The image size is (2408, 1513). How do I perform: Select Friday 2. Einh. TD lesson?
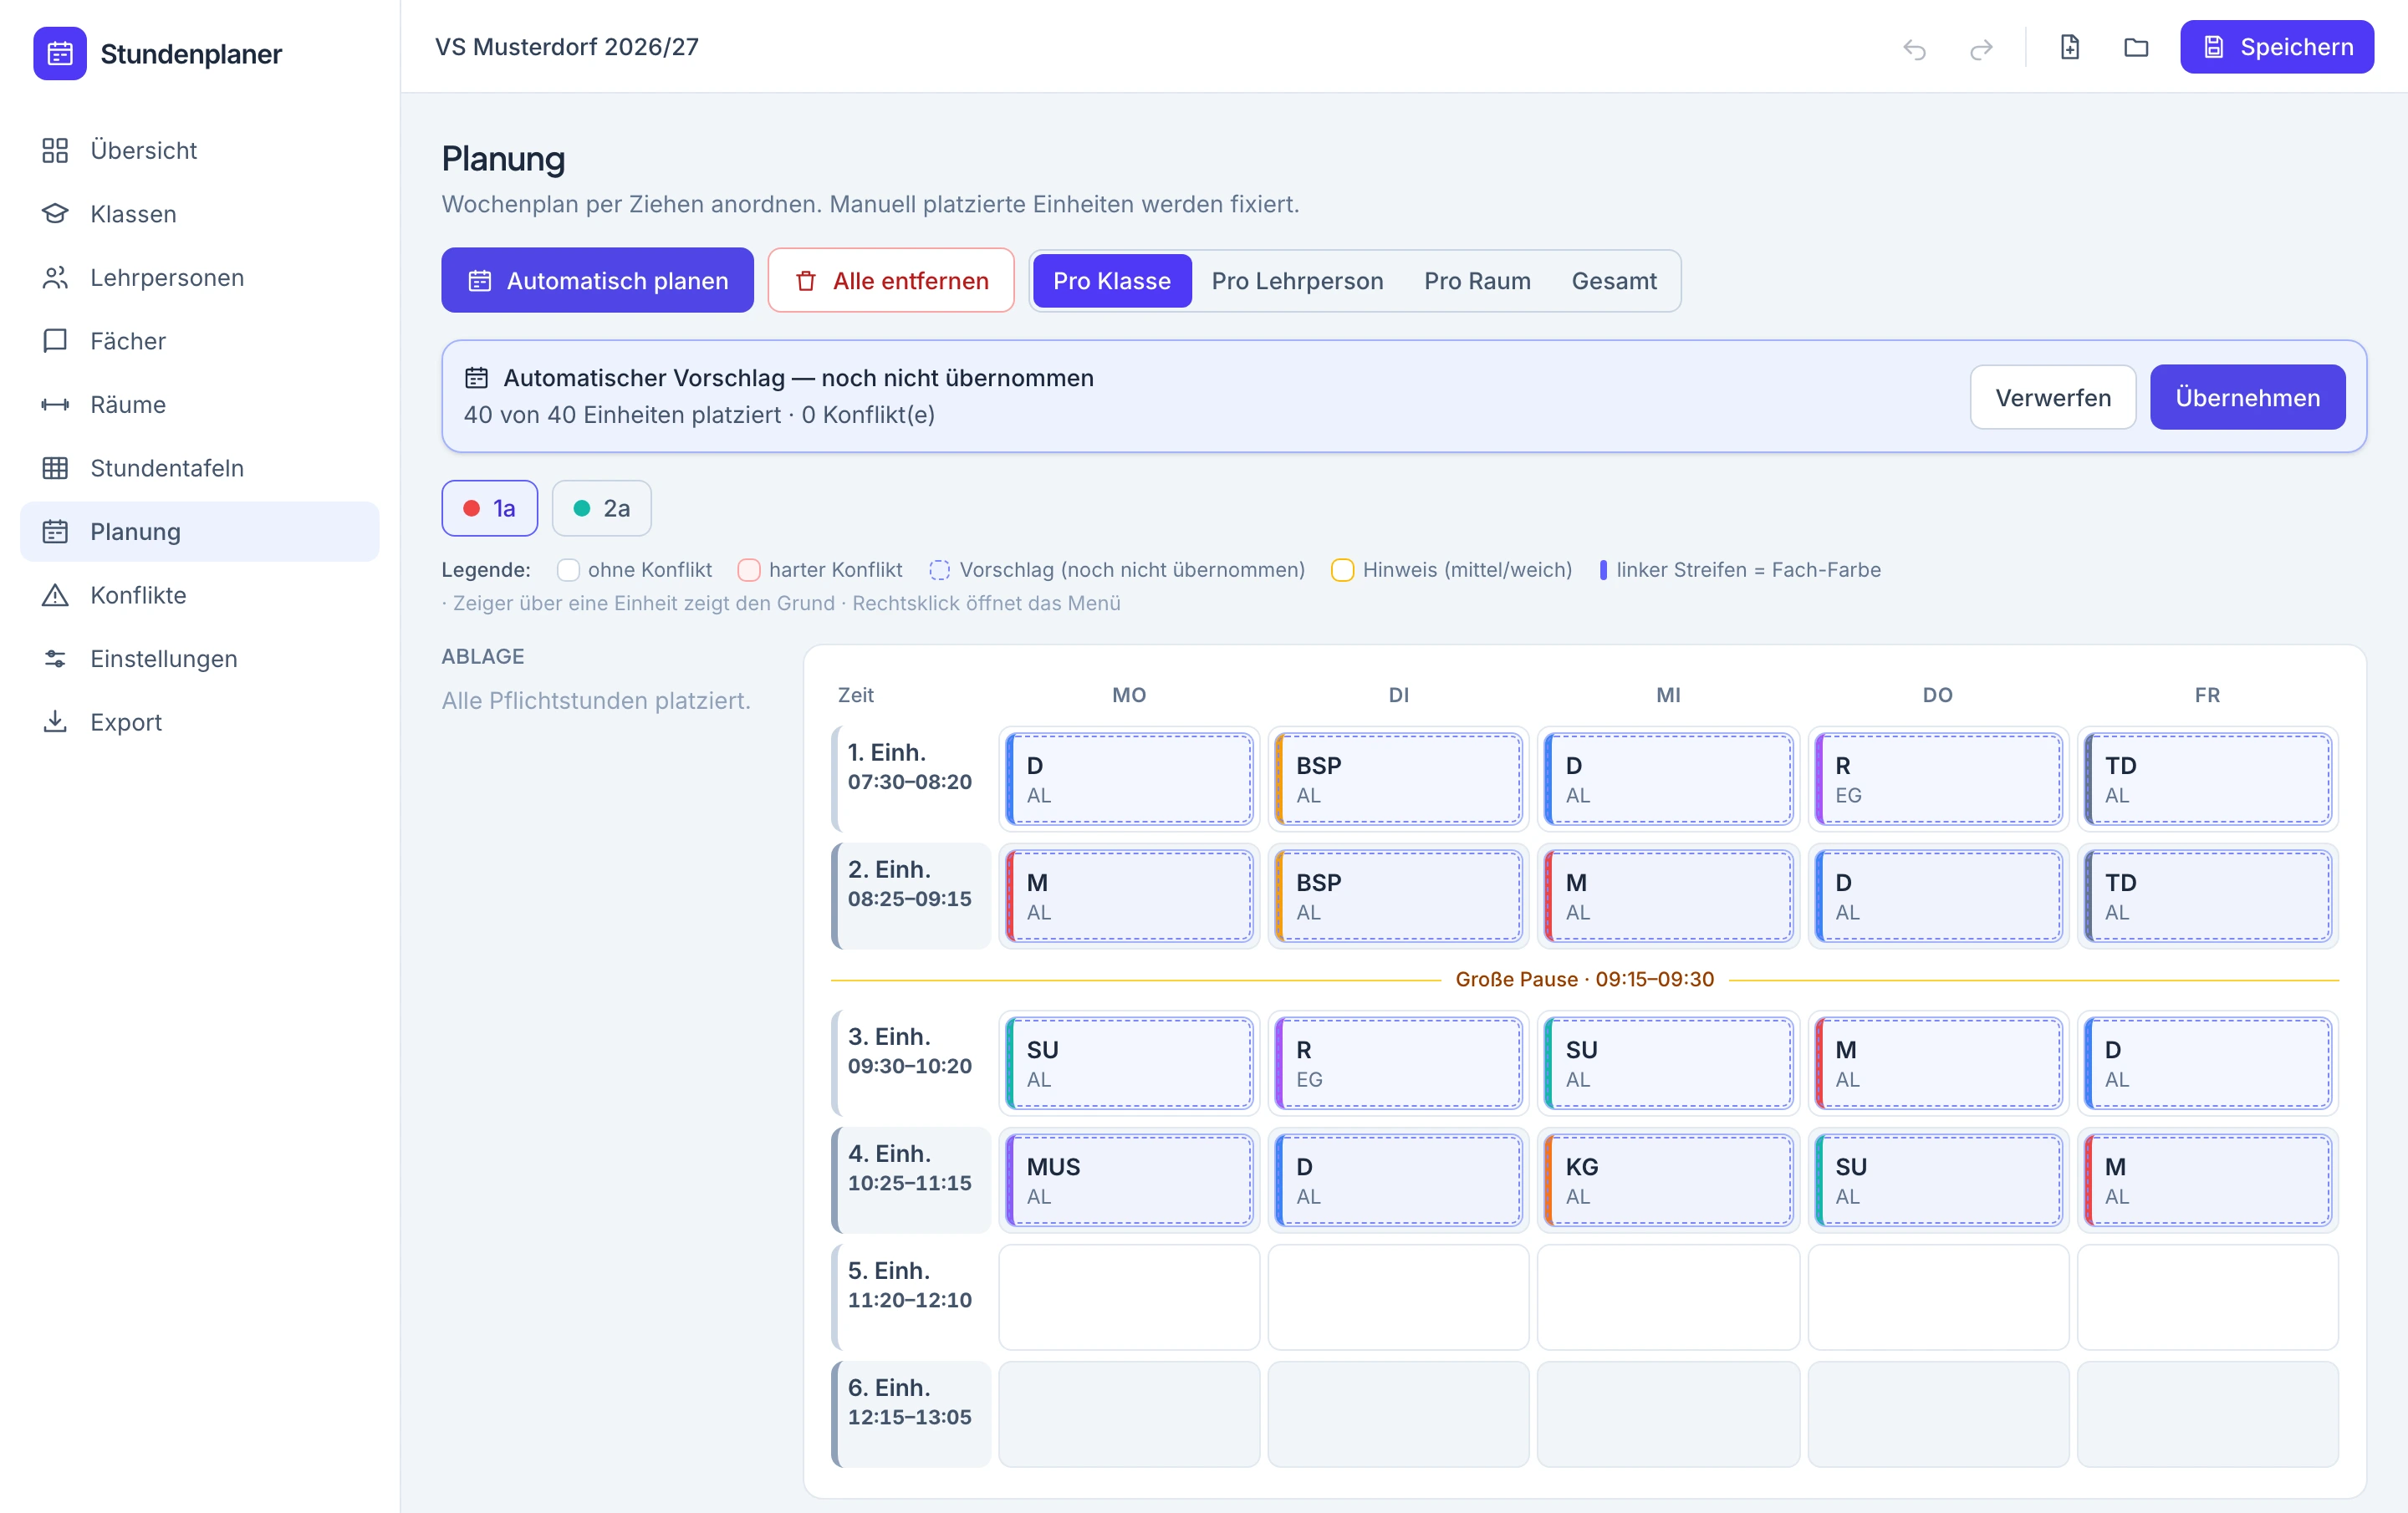click(2207, 896)
